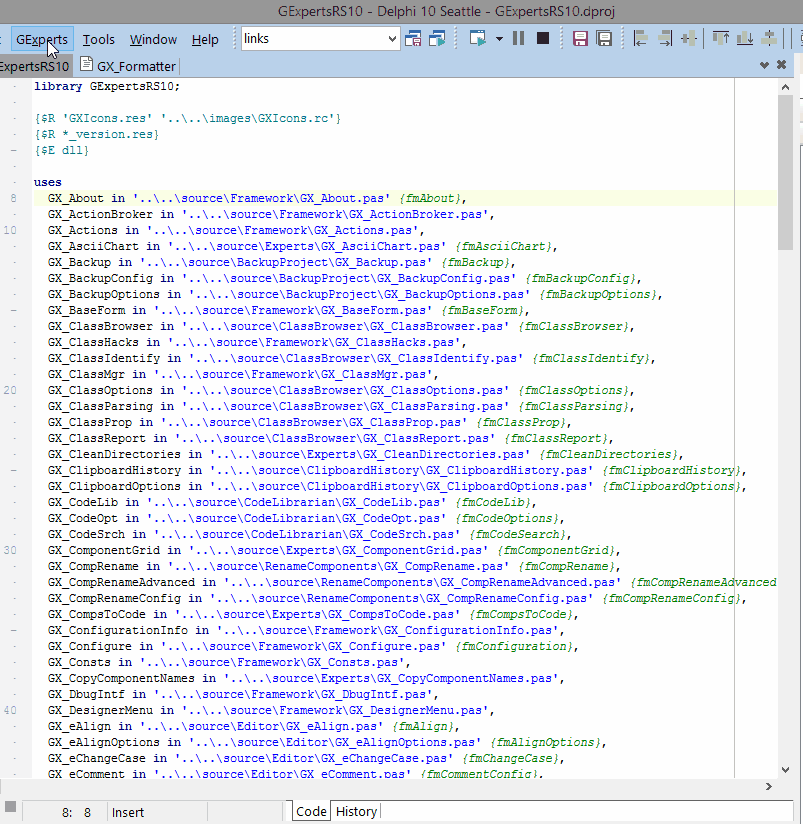Image resolution: width=803 pixels, height=824 pixels.
Task: Click the Pause program icon
Action: (x=518, y=39)
